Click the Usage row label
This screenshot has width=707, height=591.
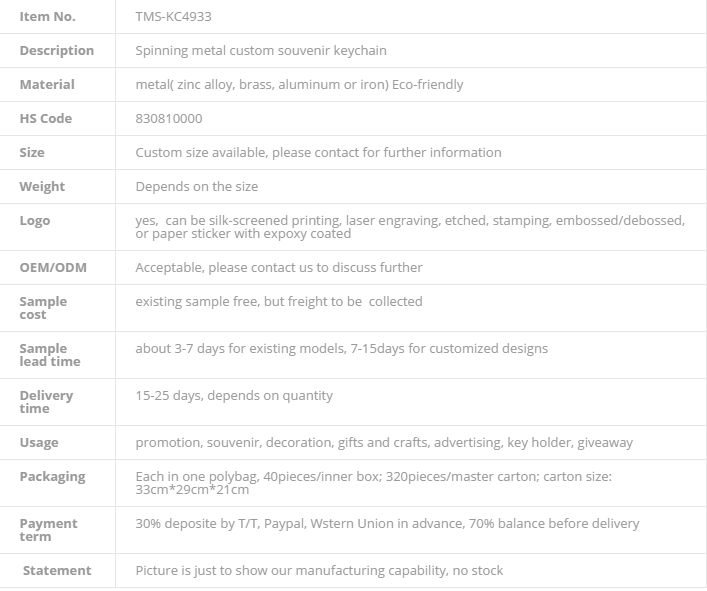click(x=39, y=443)
